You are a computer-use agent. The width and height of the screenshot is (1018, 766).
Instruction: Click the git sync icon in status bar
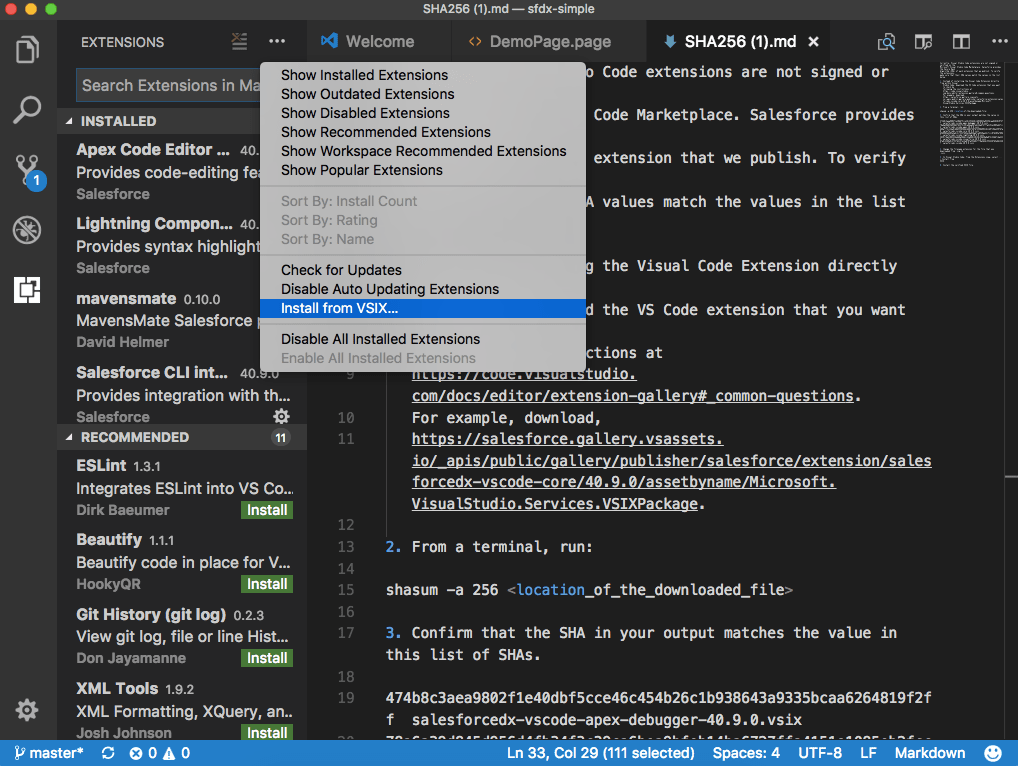[108, 753]
